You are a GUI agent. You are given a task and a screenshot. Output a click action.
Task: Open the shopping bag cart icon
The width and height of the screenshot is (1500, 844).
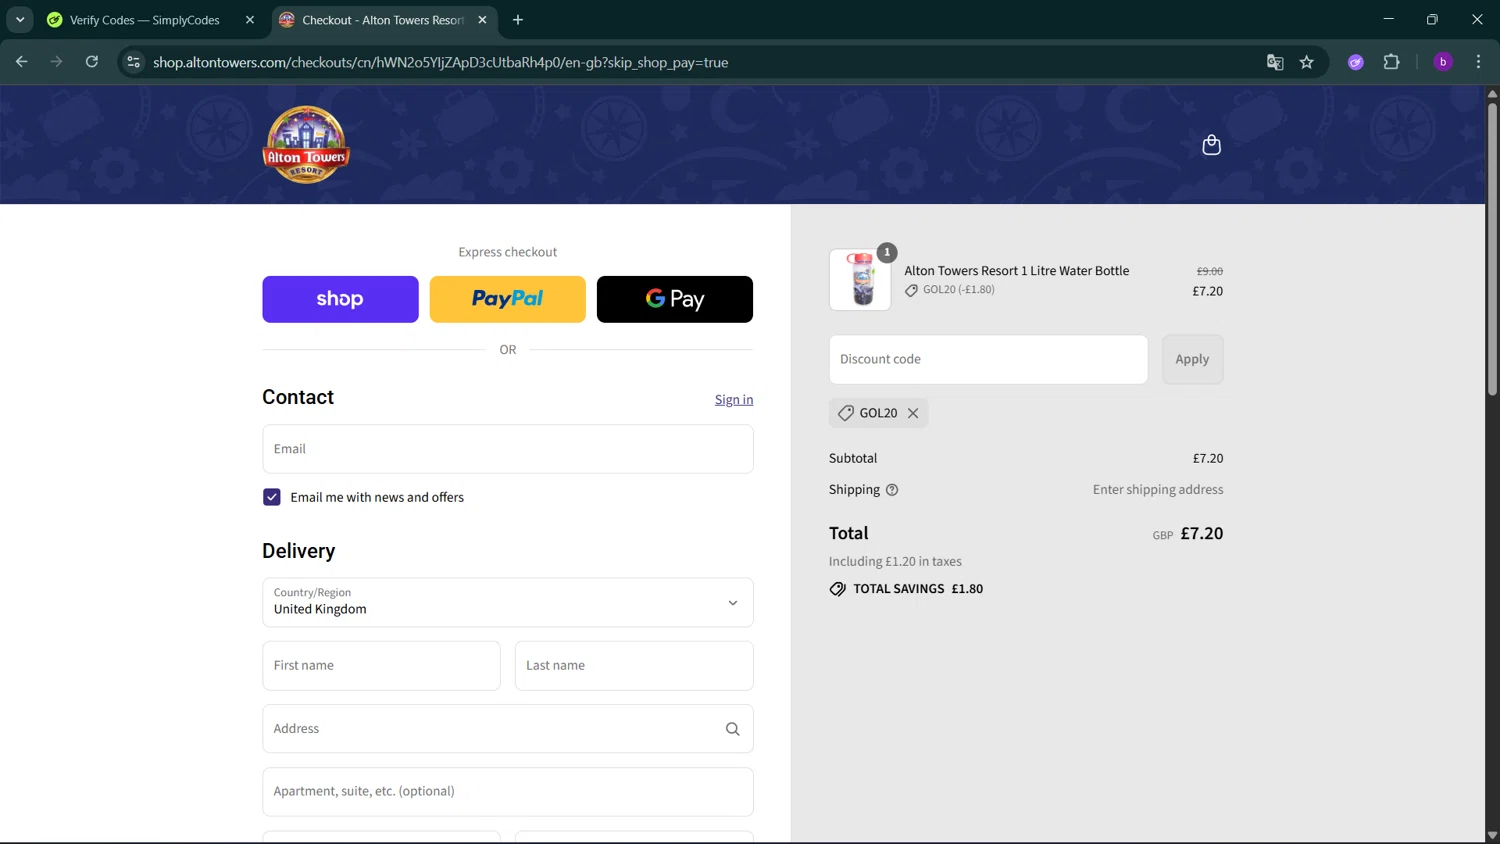[1211, 145]
